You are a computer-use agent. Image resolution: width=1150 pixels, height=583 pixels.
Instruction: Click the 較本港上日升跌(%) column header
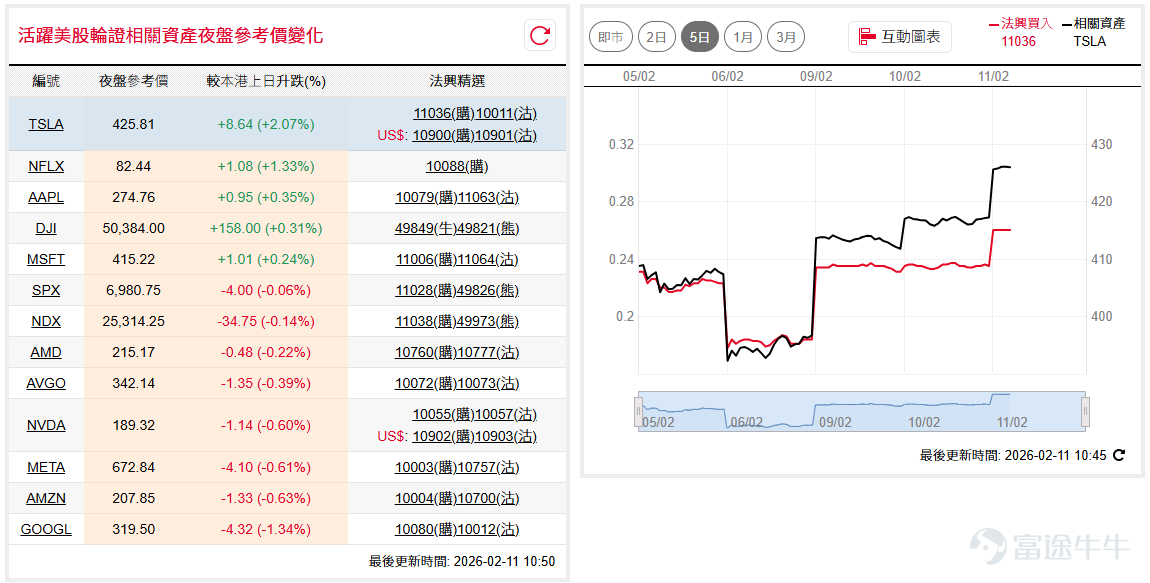pos(265,81)
